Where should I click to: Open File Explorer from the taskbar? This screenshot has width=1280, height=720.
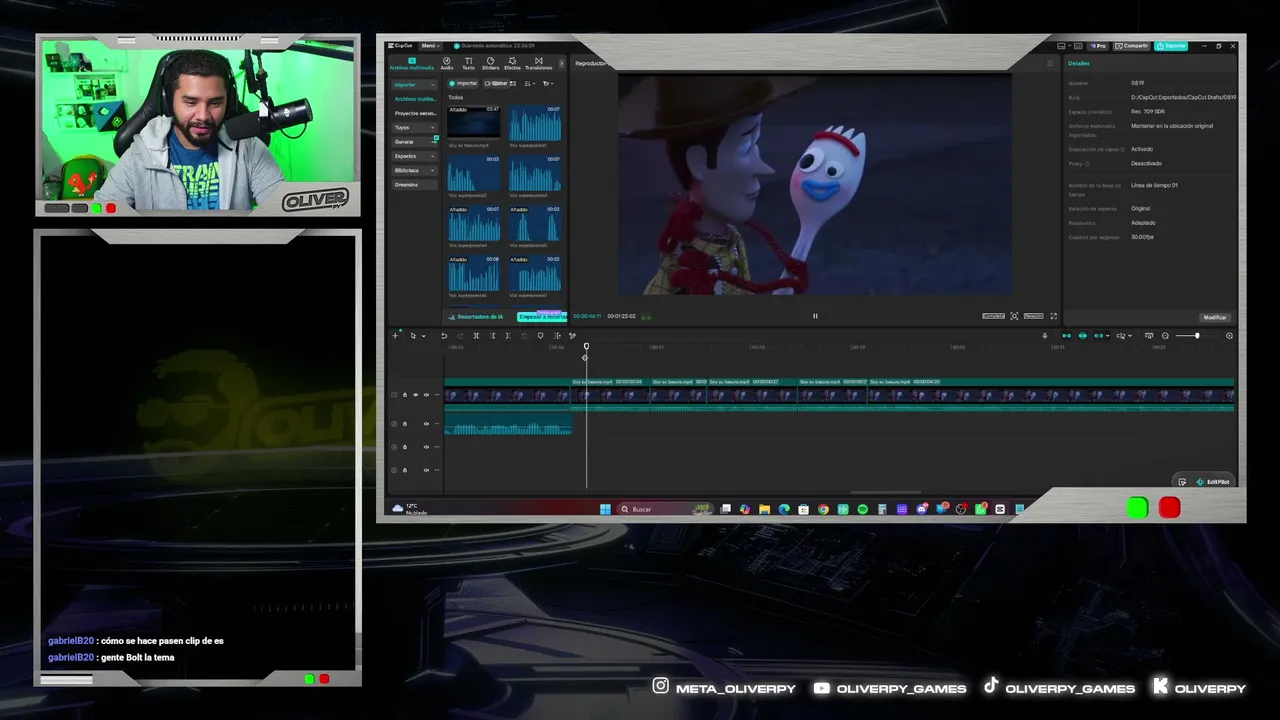(x=764, y=509)
